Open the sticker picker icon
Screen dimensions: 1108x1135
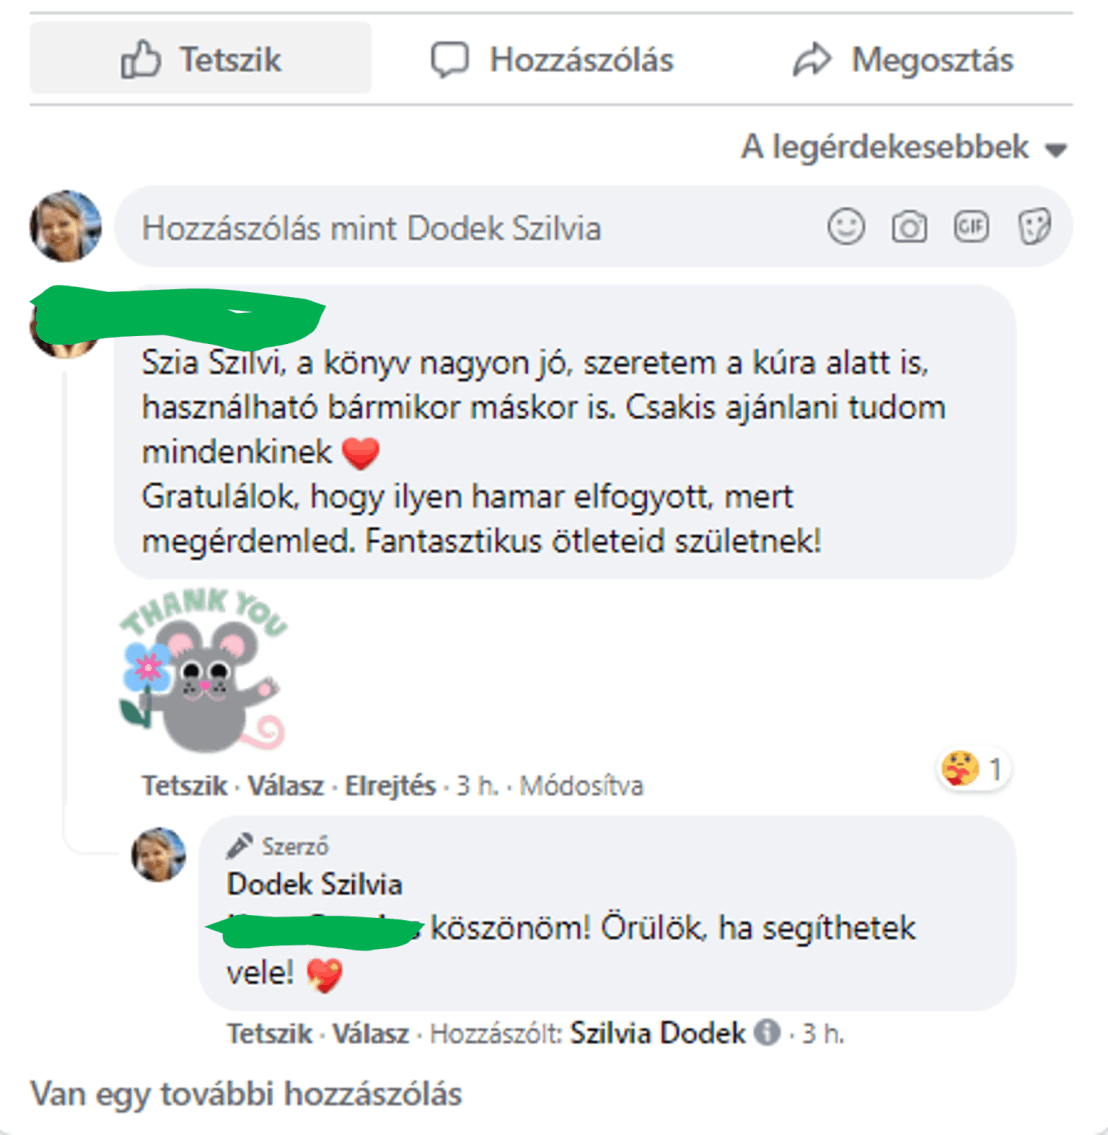coord(1034,227)
